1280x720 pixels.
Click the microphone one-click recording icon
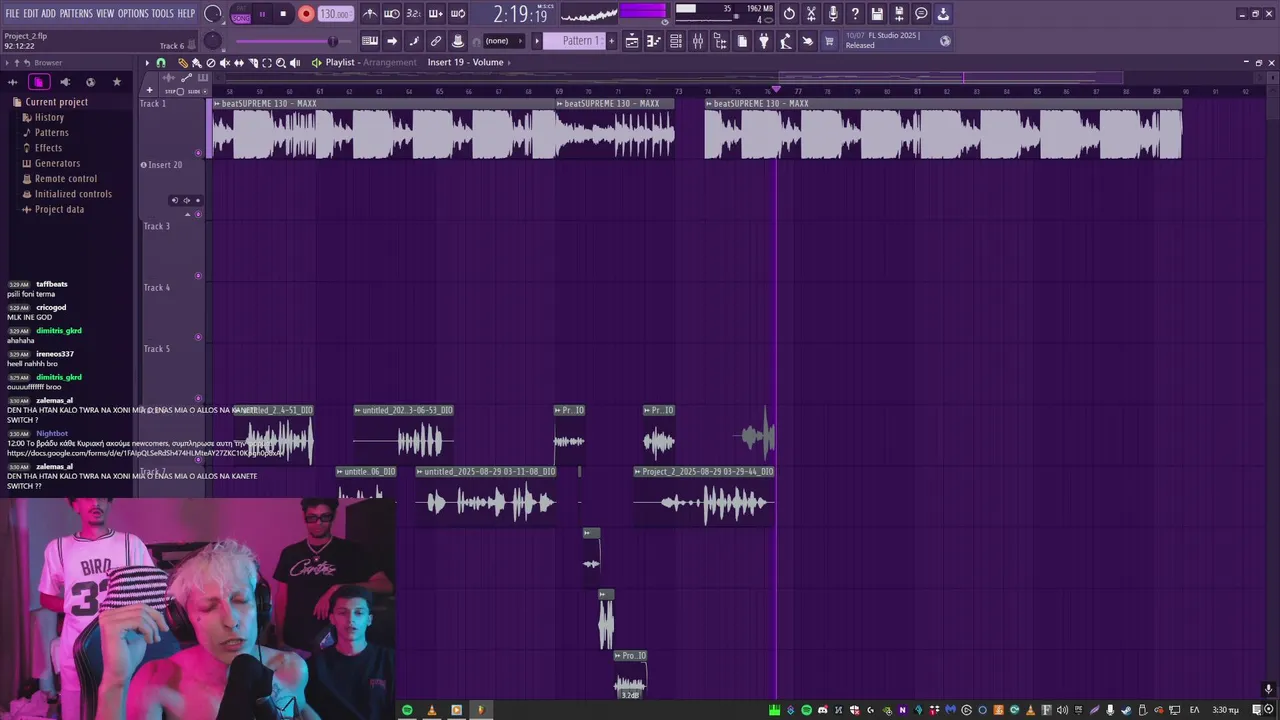click(x=833, y=14)
